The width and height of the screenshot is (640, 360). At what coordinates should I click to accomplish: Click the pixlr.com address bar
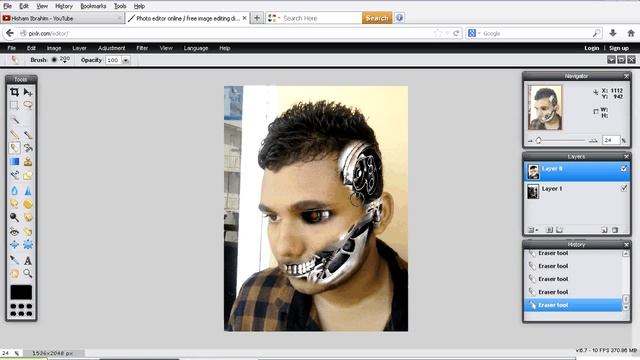click(x=229, y=33)
